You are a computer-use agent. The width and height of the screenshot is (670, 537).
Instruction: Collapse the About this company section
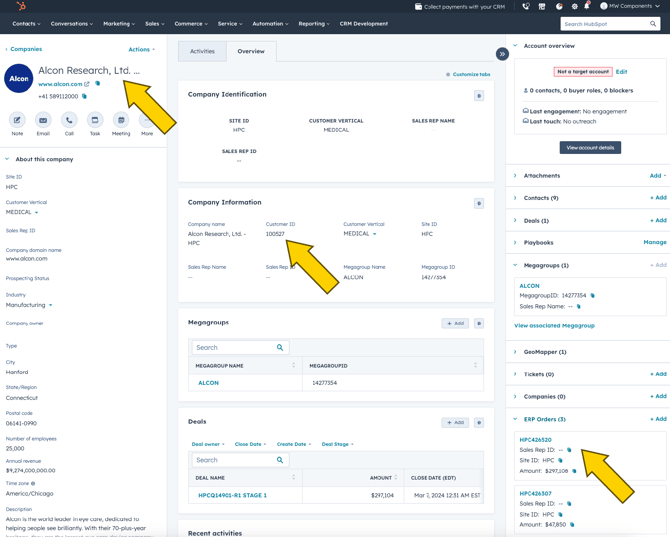8,159
